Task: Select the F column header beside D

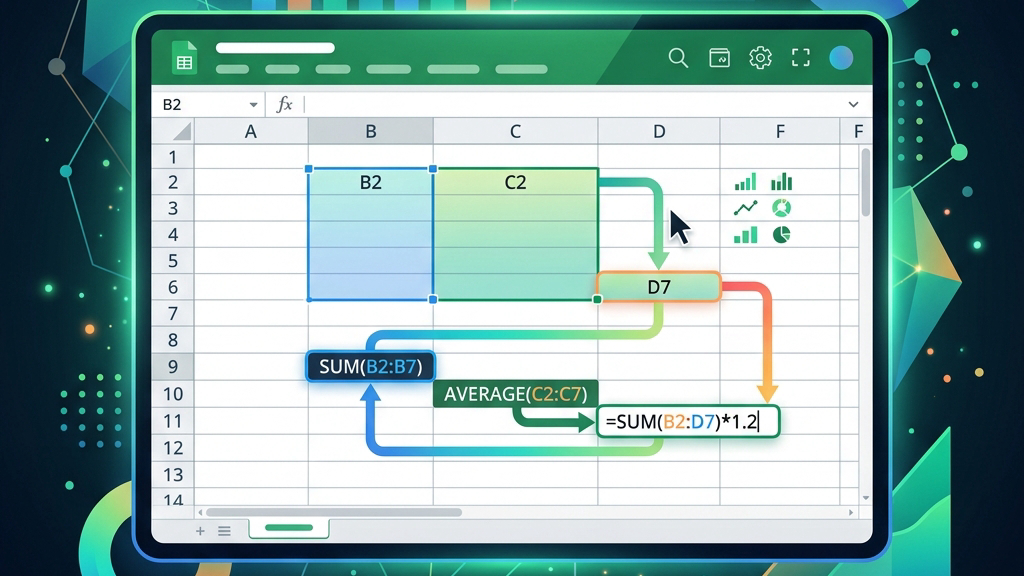Action: 780,132
